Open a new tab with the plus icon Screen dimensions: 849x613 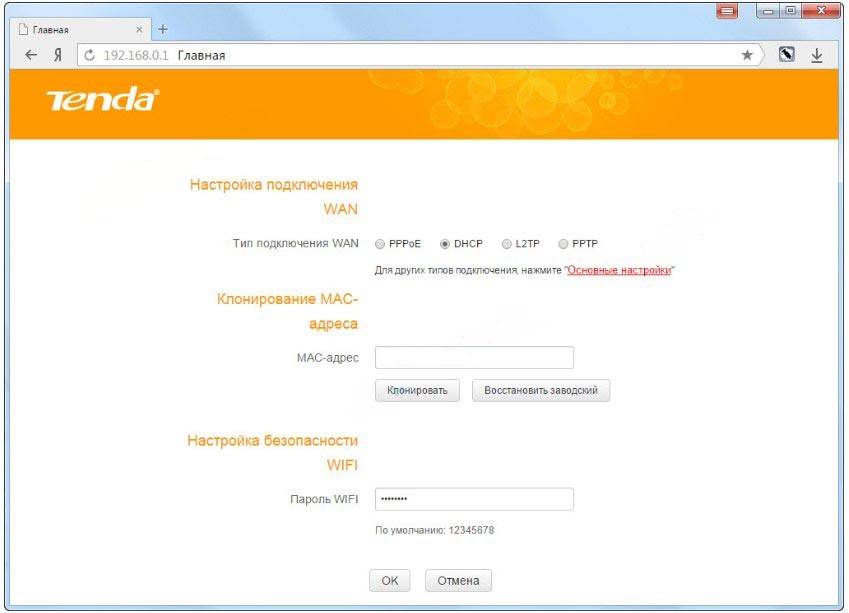tap(163, 29)
